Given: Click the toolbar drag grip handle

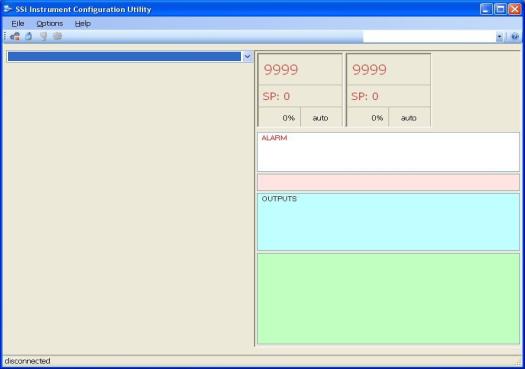Looking at the screenshot, I should (5, 36).
